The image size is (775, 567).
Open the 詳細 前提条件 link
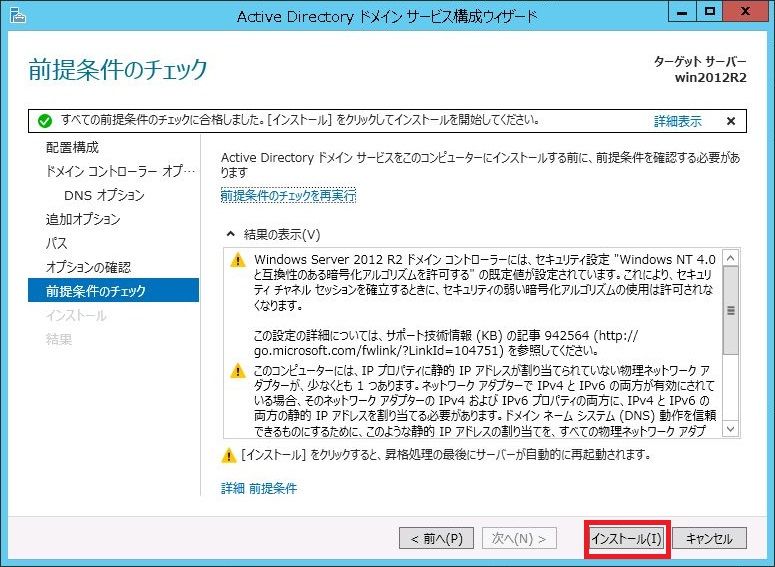(x=258, y=488)
